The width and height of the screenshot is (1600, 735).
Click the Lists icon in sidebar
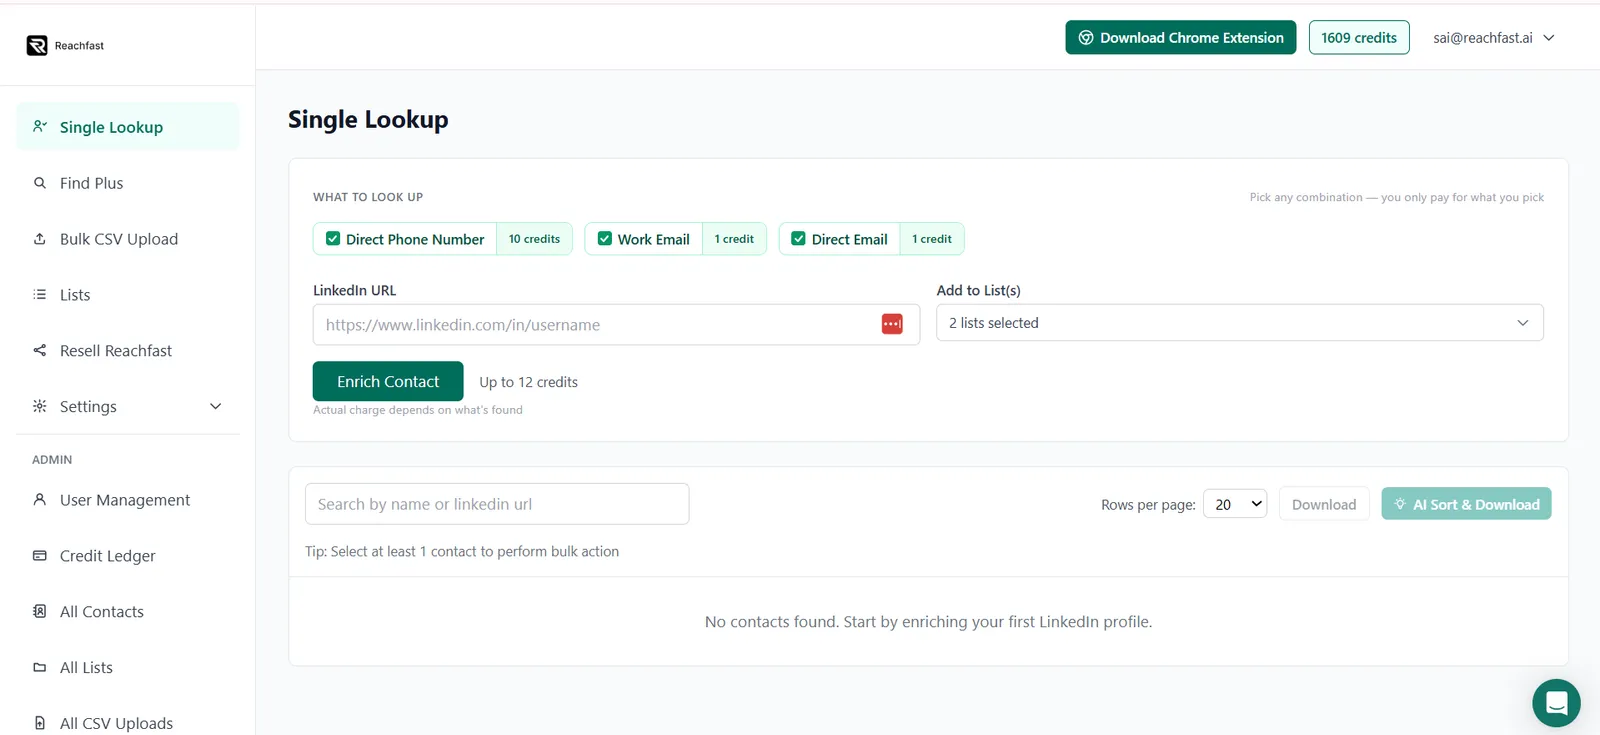(x=40, y=294)
